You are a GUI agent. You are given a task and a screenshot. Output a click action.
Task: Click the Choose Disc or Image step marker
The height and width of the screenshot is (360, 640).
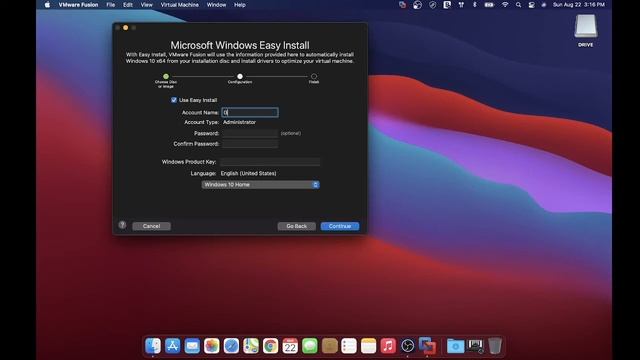(166, 76)
